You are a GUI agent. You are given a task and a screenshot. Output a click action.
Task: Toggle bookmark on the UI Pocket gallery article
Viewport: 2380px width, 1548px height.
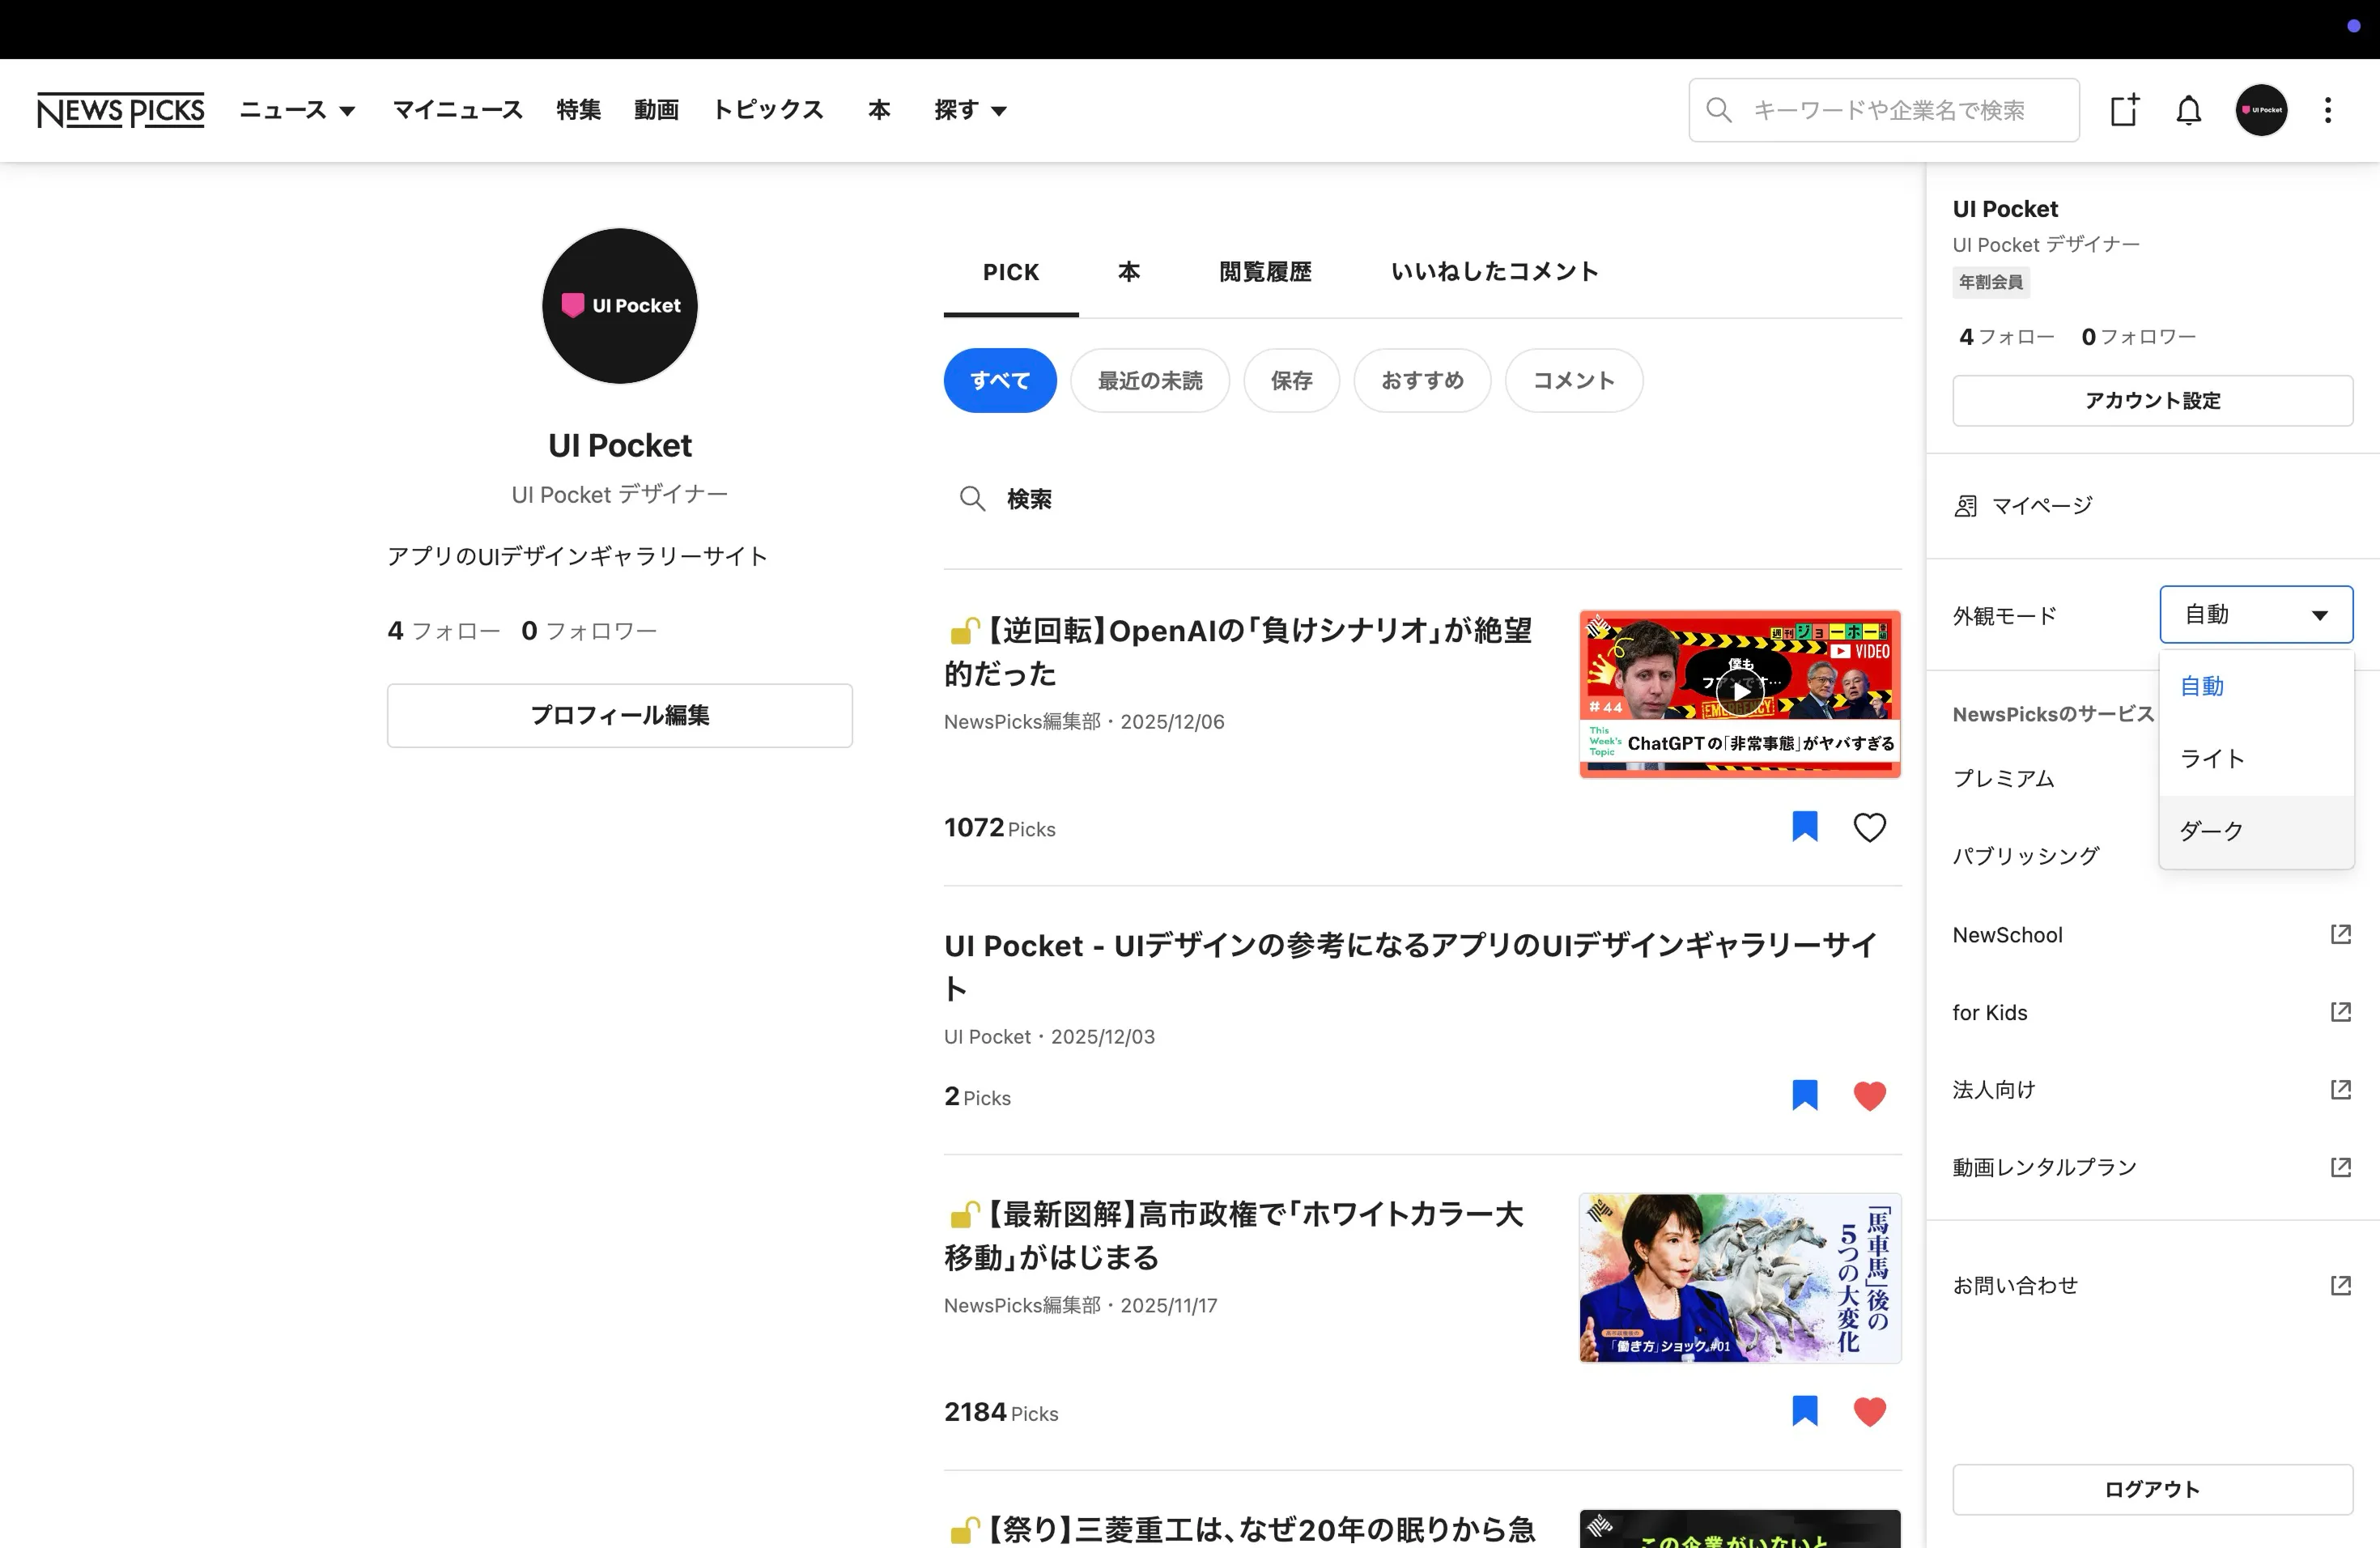point(1804,1095)
